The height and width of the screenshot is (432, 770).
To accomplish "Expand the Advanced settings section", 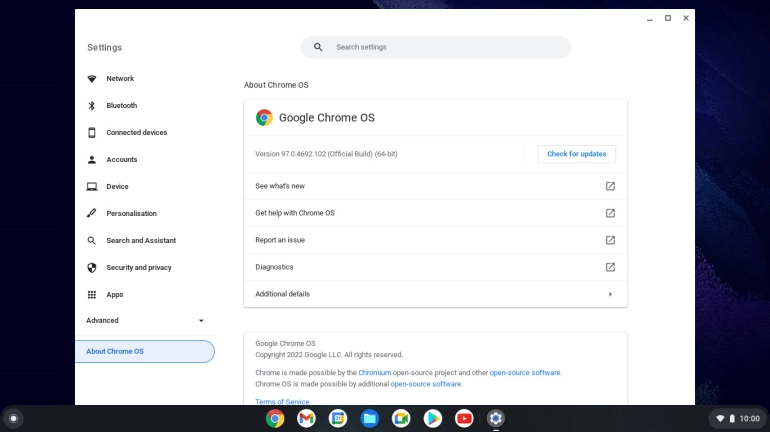I will pyautogui.click(x=145, y=321).
